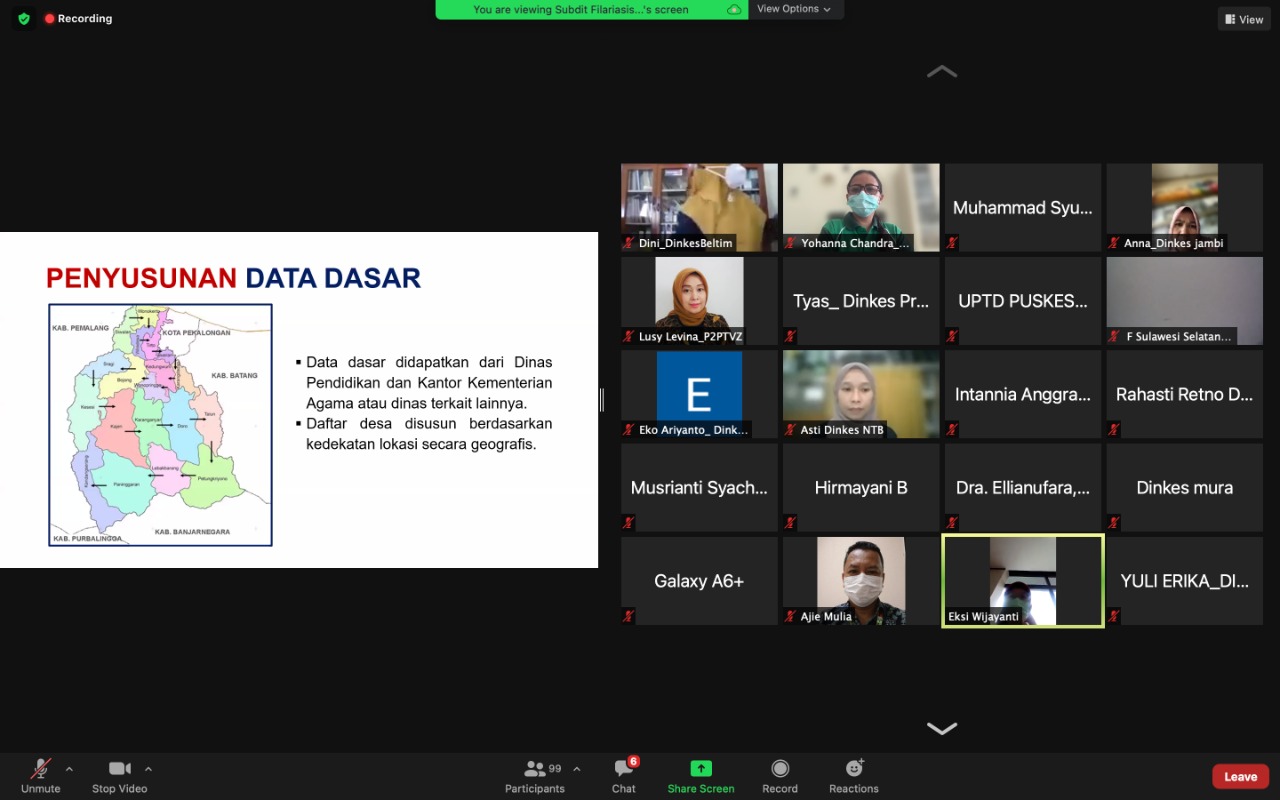Screen dimensions: 1280x800
Task: Leave the meeting
Action: click(1240, 777)
